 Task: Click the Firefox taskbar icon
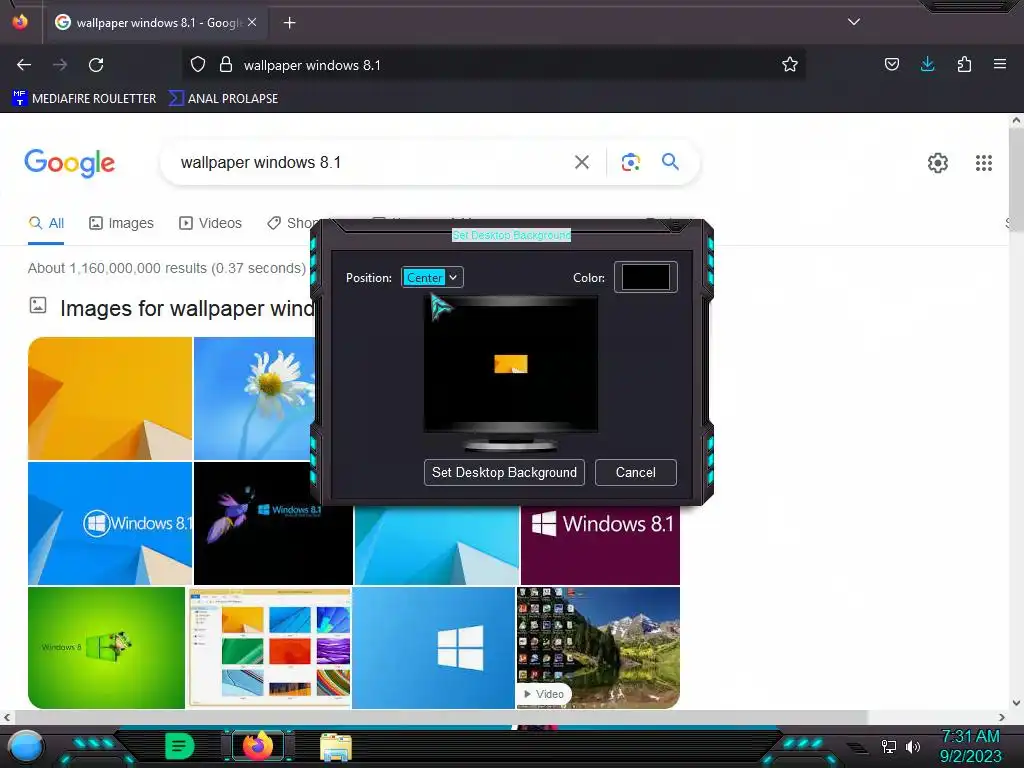point(258,746)
